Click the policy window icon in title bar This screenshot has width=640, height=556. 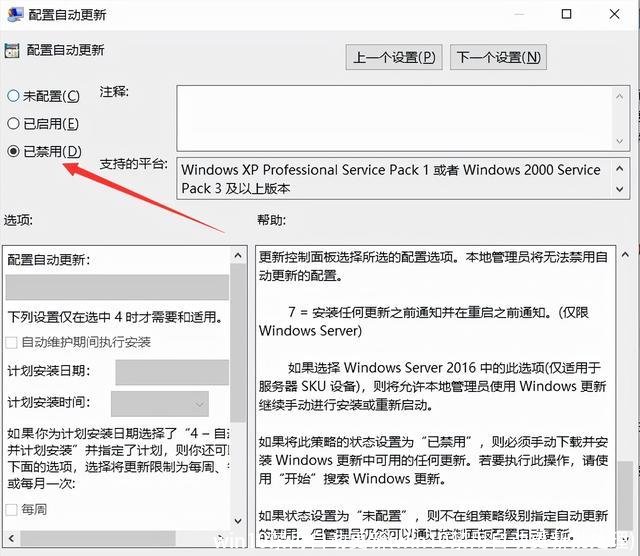coord(15,14)
